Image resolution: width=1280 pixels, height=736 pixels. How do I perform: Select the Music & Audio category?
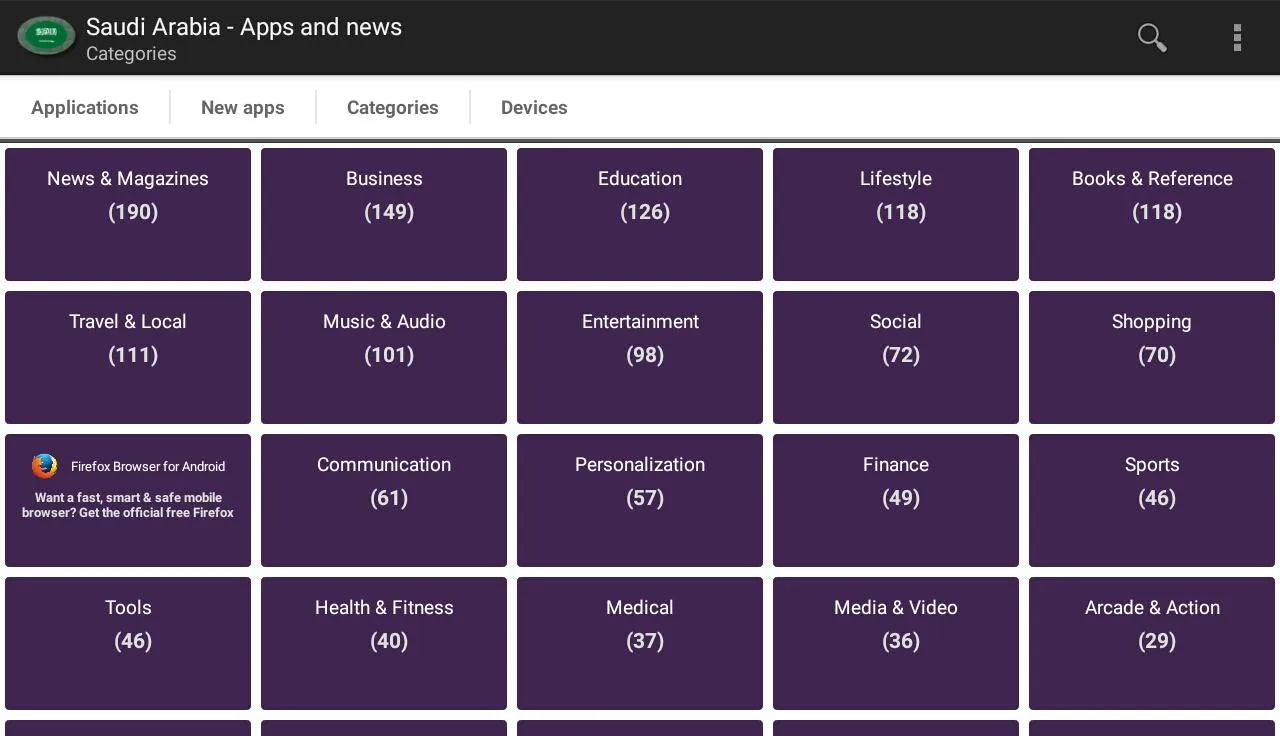(384, 357)
